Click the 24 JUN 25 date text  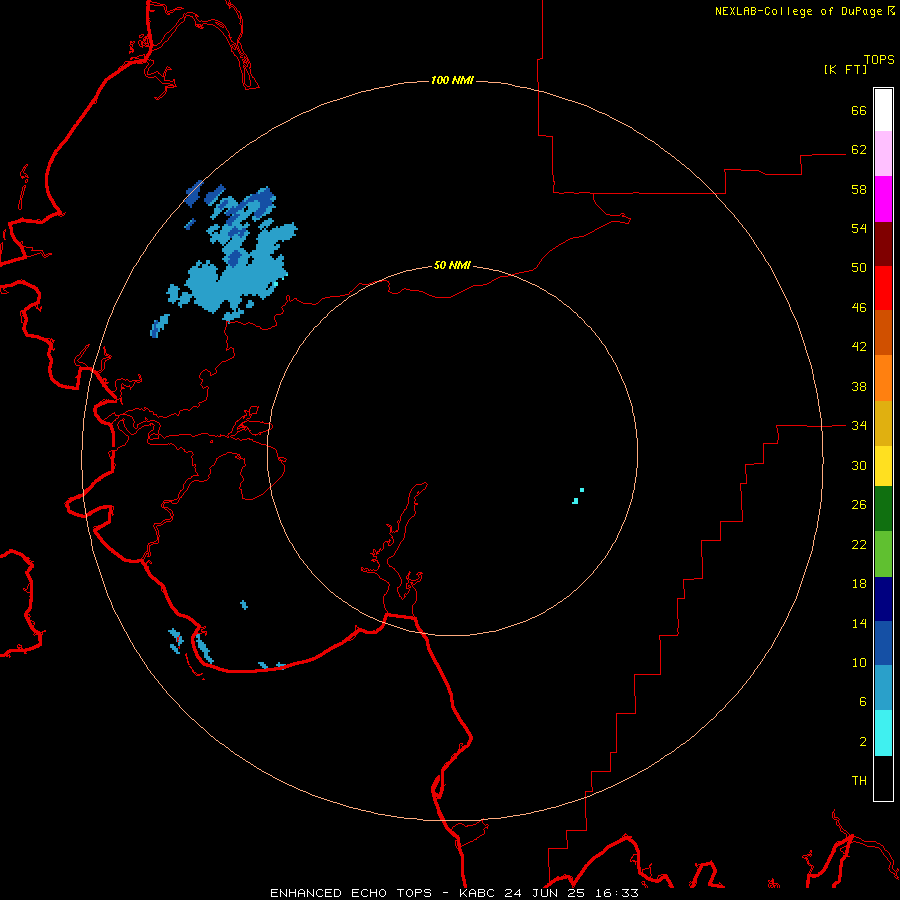[544, 893]
